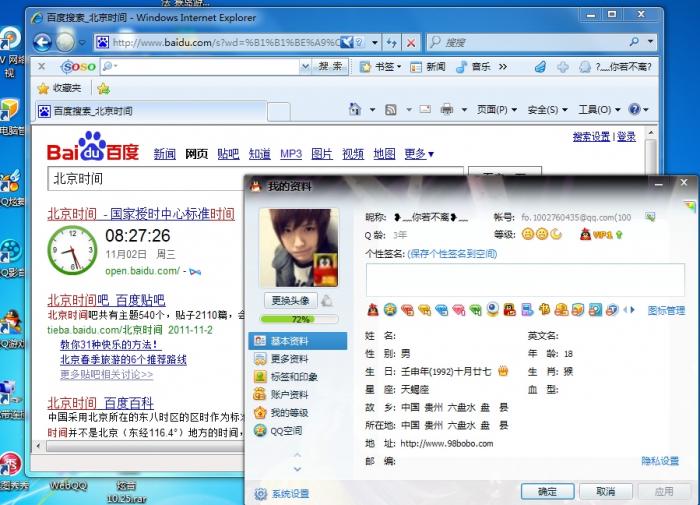
Task: Click 搜索设置 link on Baidu
Action: pos(591,136)
